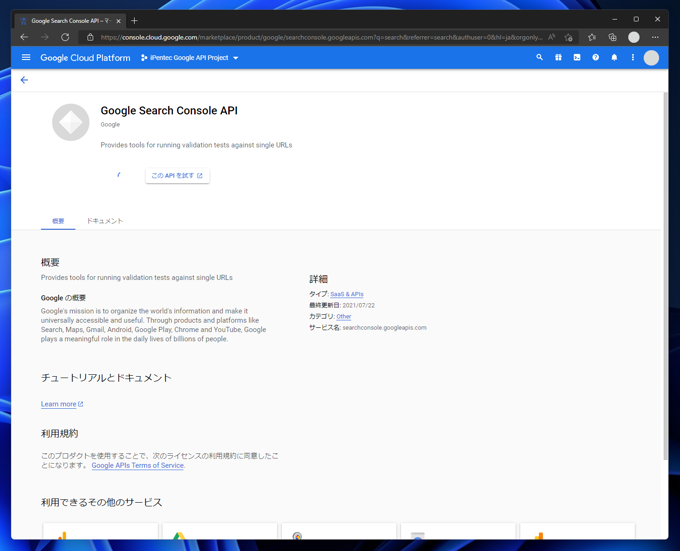Select the Google Search Console API browser tab

(71, 21)
